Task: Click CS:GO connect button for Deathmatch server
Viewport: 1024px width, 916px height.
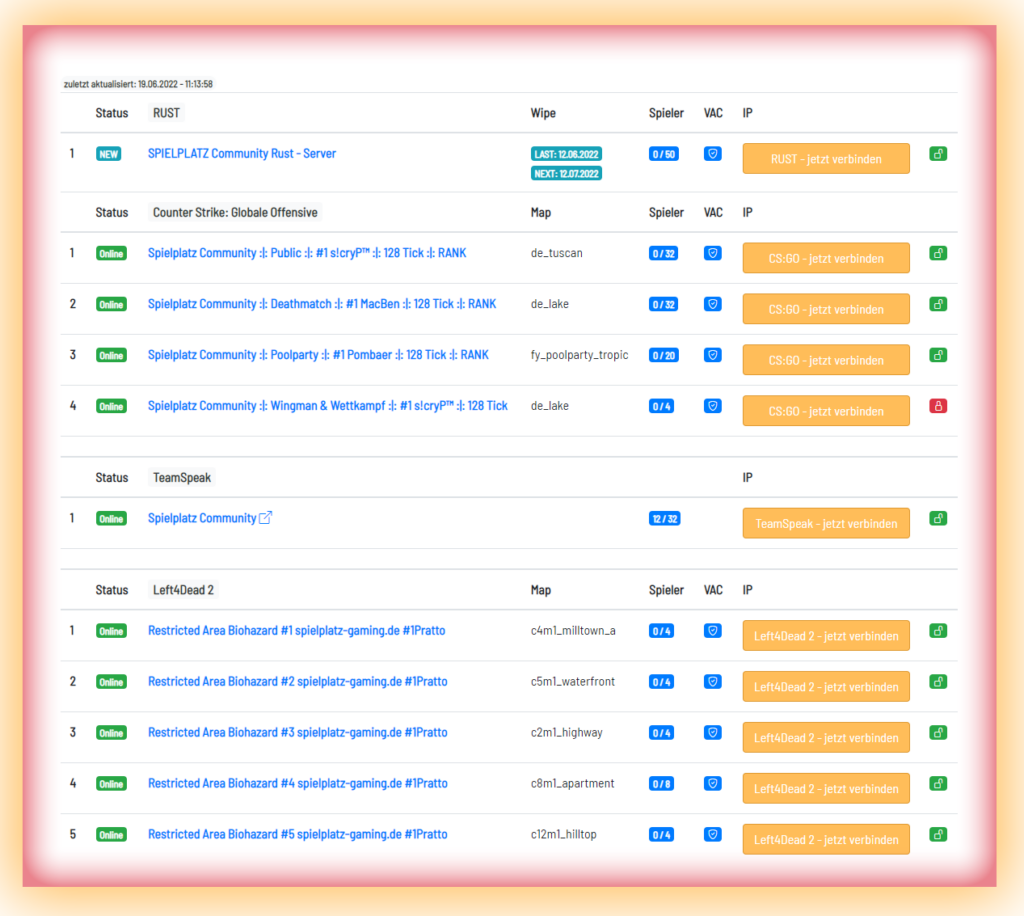Action: click(x=825, y=309)
